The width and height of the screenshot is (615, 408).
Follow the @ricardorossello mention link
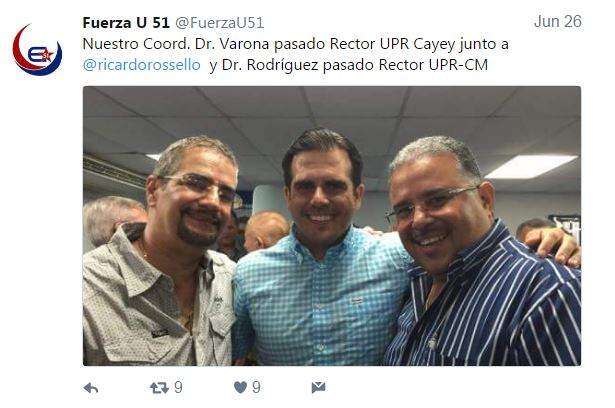[142, 65]
